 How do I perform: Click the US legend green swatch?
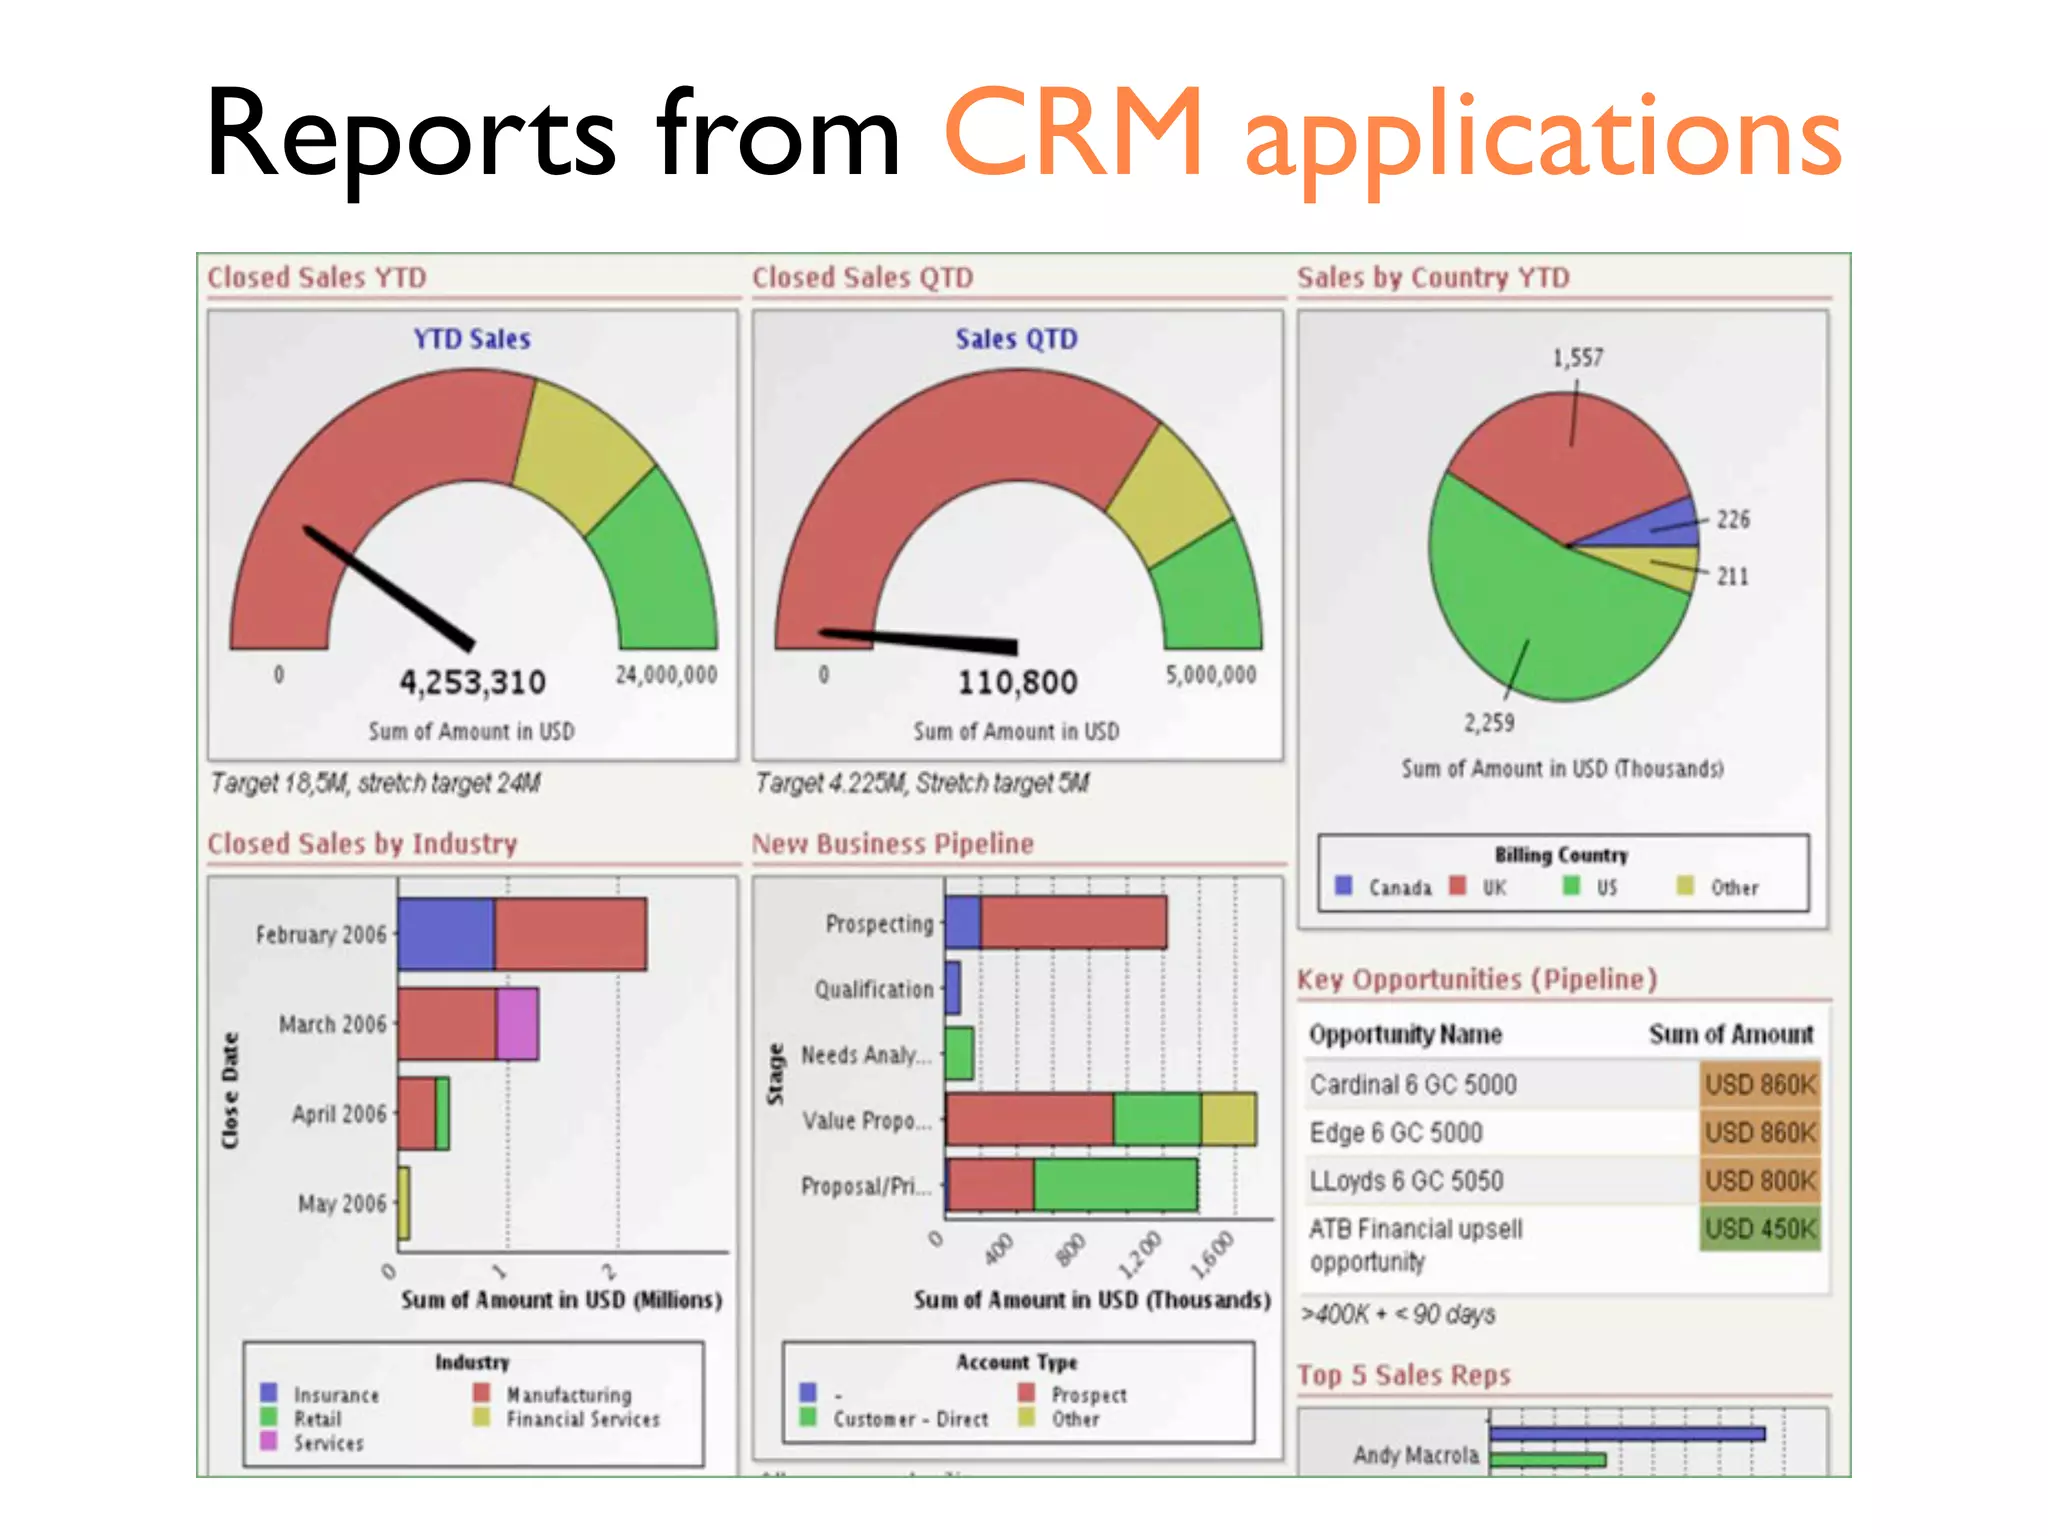pos(1571,886)
